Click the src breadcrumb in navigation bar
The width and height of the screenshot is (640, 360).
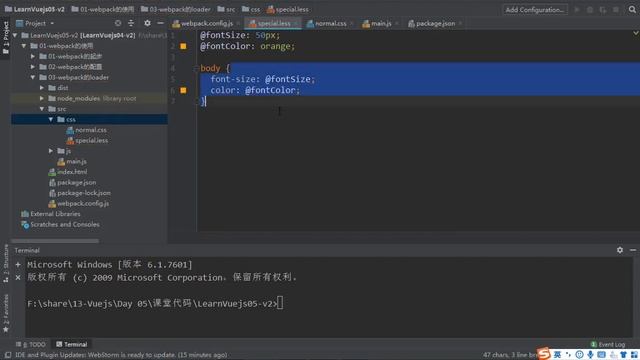(226, 9)
